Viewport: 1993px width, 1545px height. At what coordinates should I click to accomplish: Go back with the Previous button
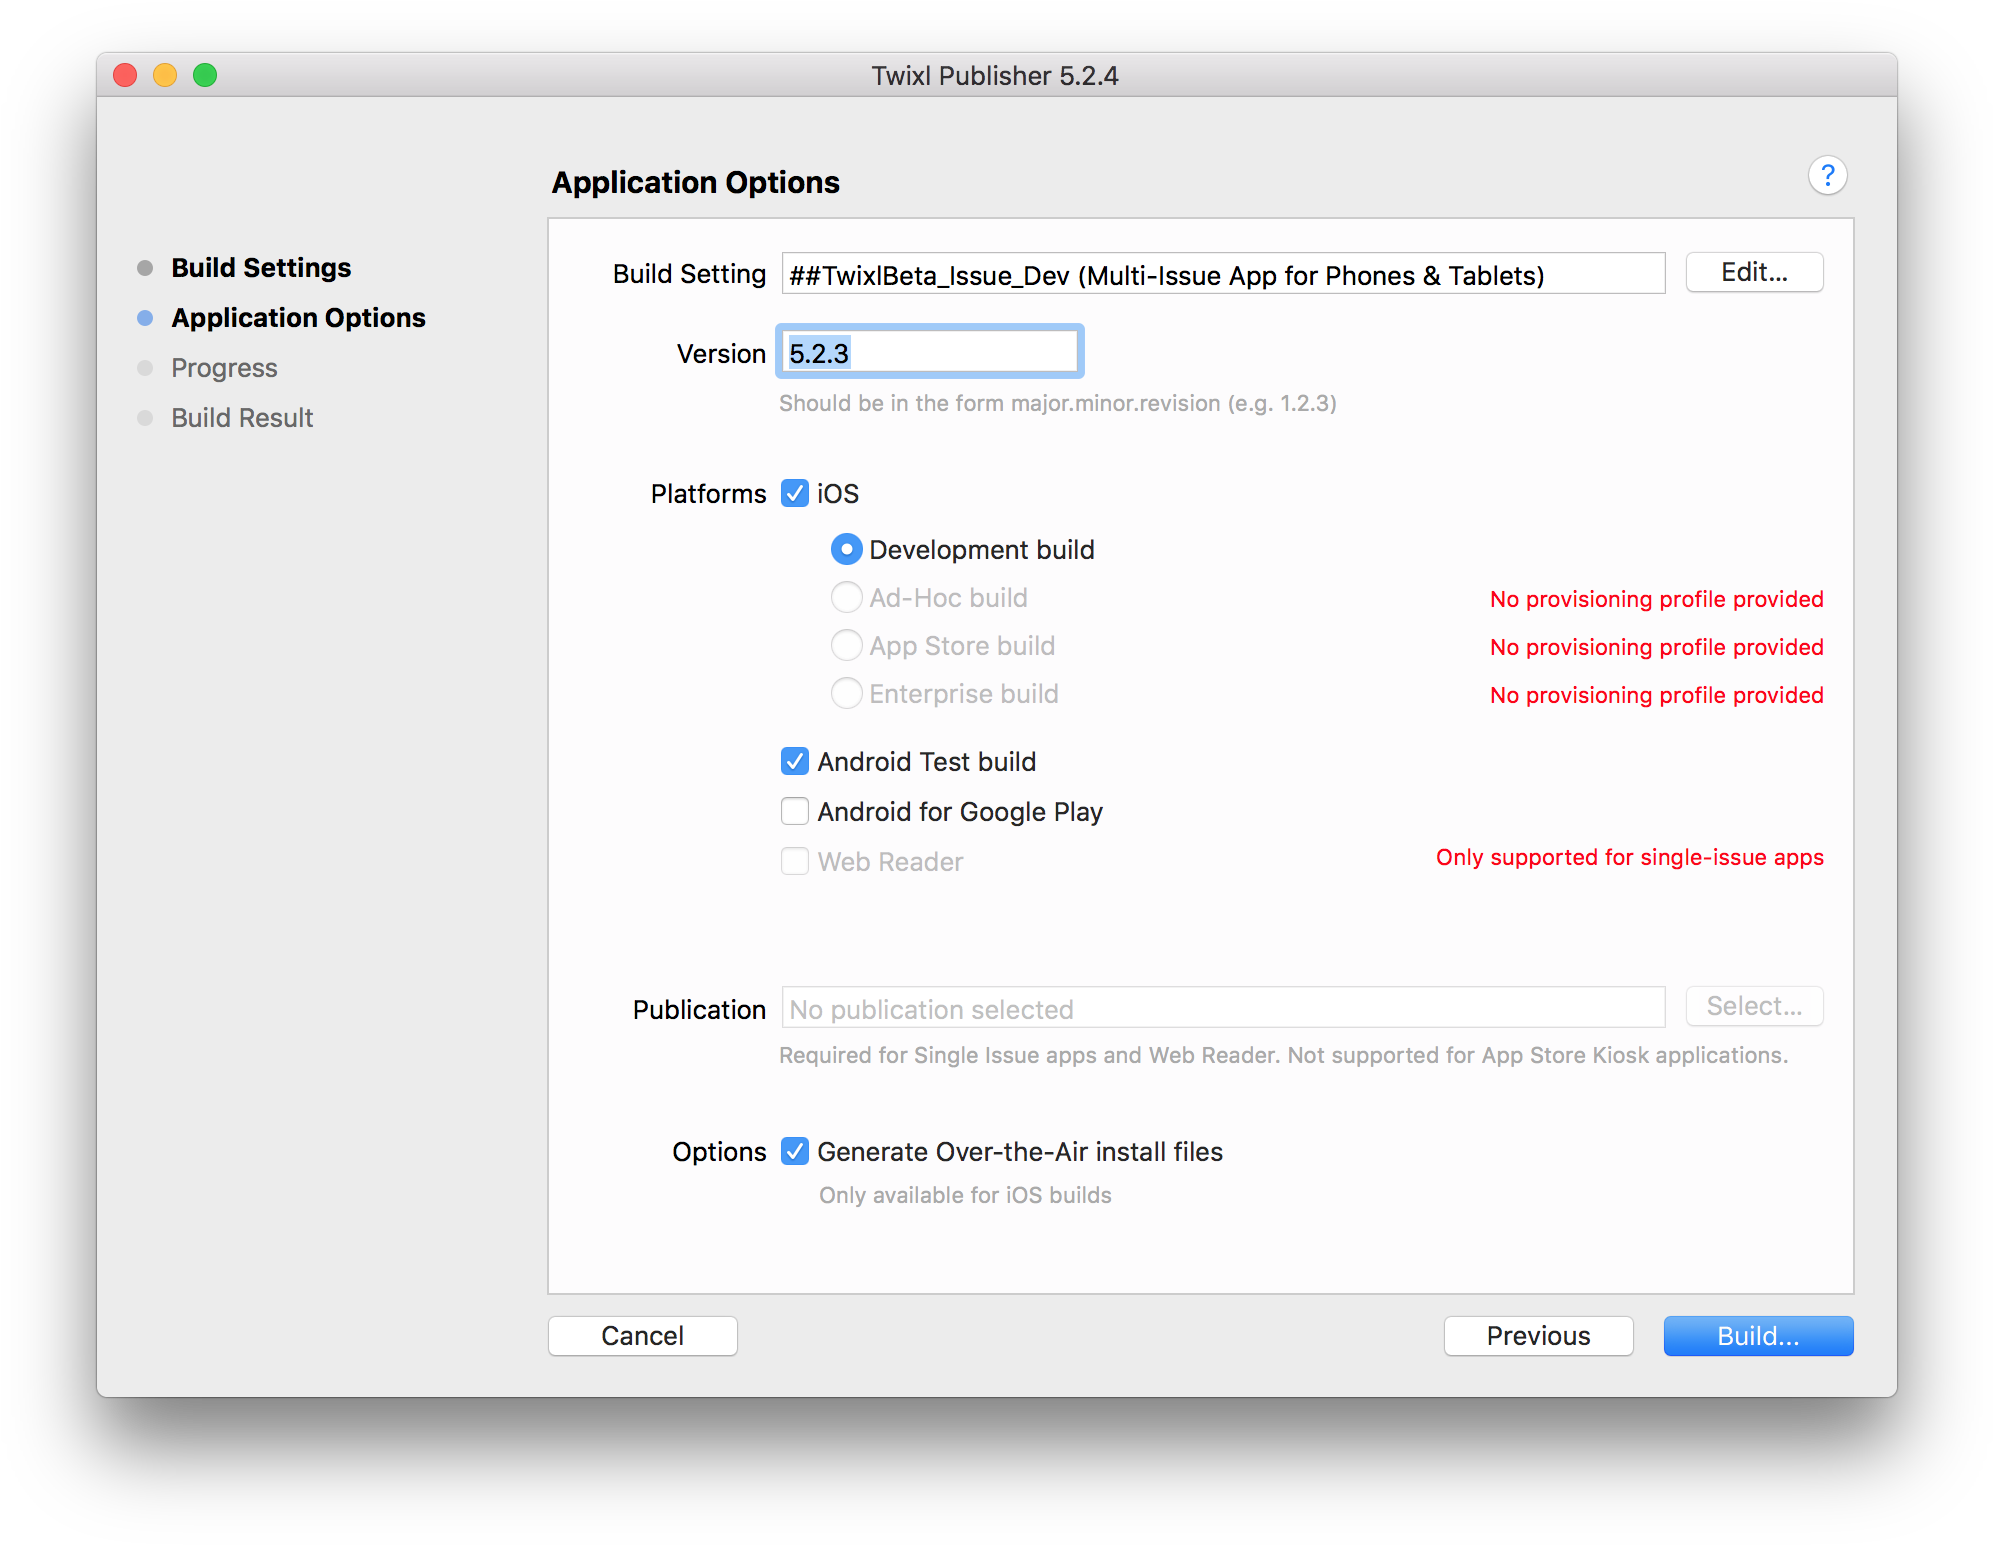[1538, 1336]
